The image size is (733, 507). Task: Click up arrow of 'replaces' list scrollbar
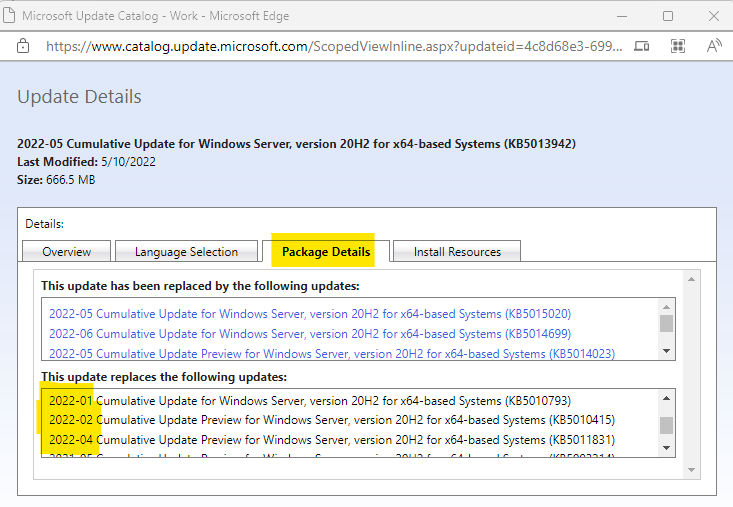(x=667, y=398)
